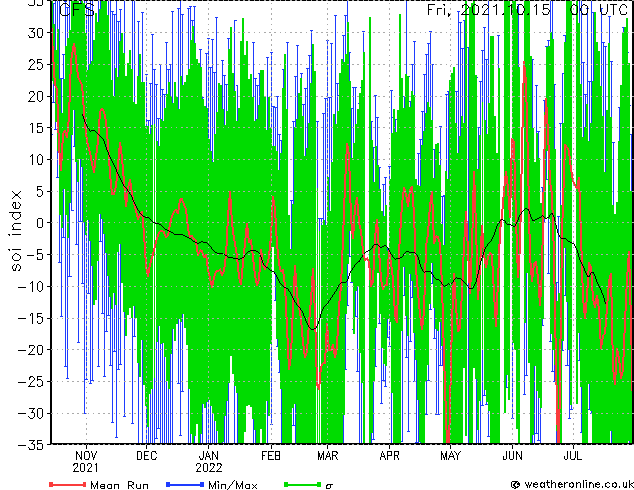The image size is (634, 490).
Task: Click the '-25' y-axis value
Action: pyautogui.click(x=30, y=381)
